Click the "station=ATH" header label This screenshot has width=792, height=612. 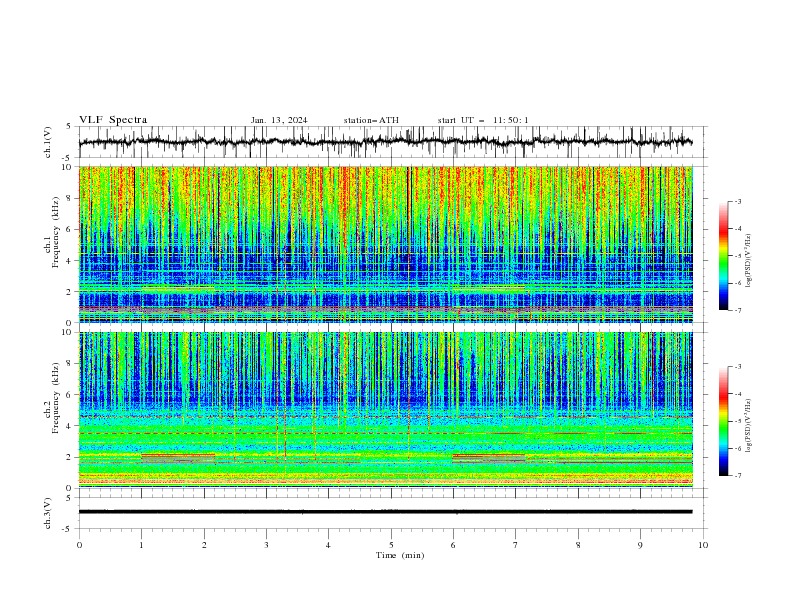[x=371, y=120]
